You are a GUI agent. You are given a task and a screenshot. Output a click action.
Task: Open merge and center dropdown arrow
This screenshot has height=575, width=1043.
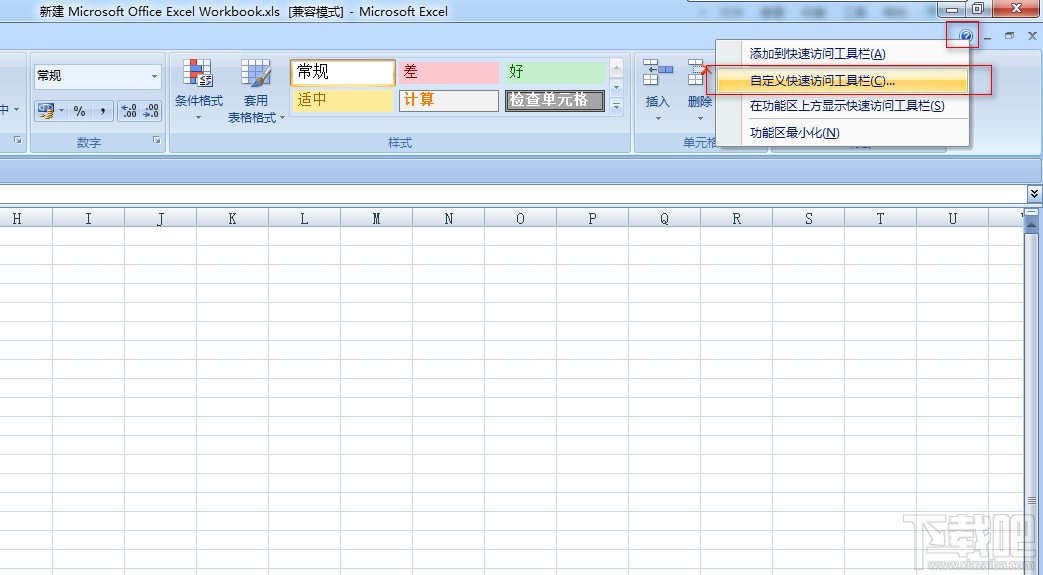pyautogui.click(x=17, y=110)
